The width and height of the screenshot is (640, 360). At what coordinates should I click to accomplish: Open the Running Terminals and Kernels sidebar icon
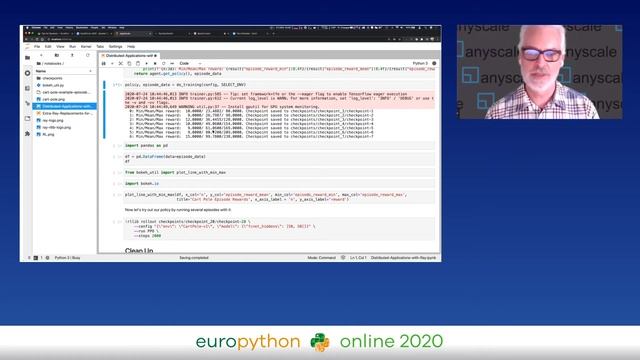[x=27, y=73]
